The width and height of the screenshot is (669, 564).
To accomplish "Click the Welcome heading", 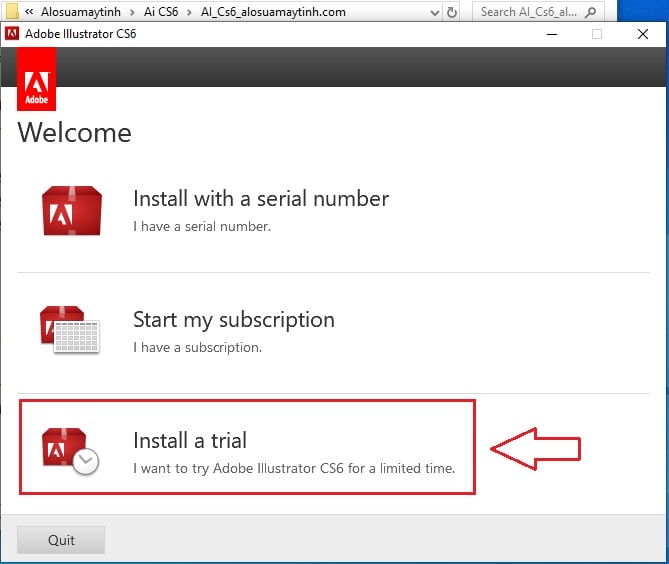I will pyautogui.click(x=74, y=132).
